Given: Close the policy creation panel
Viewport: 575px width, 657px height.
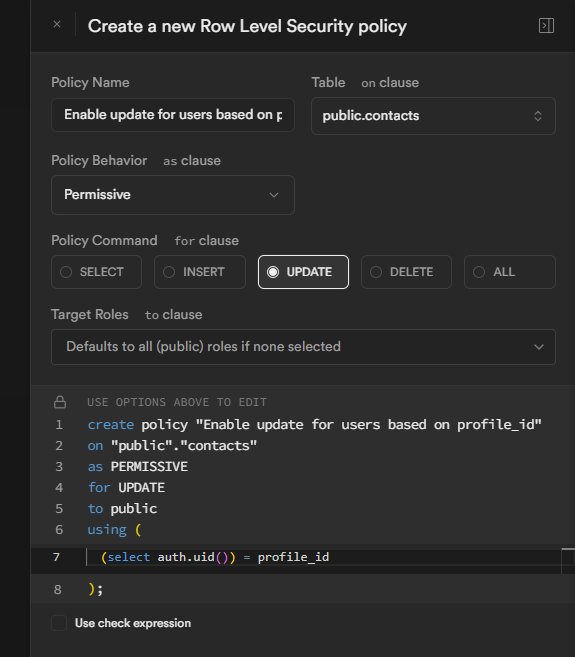Looking at the screenshot, I should (57, 24).
